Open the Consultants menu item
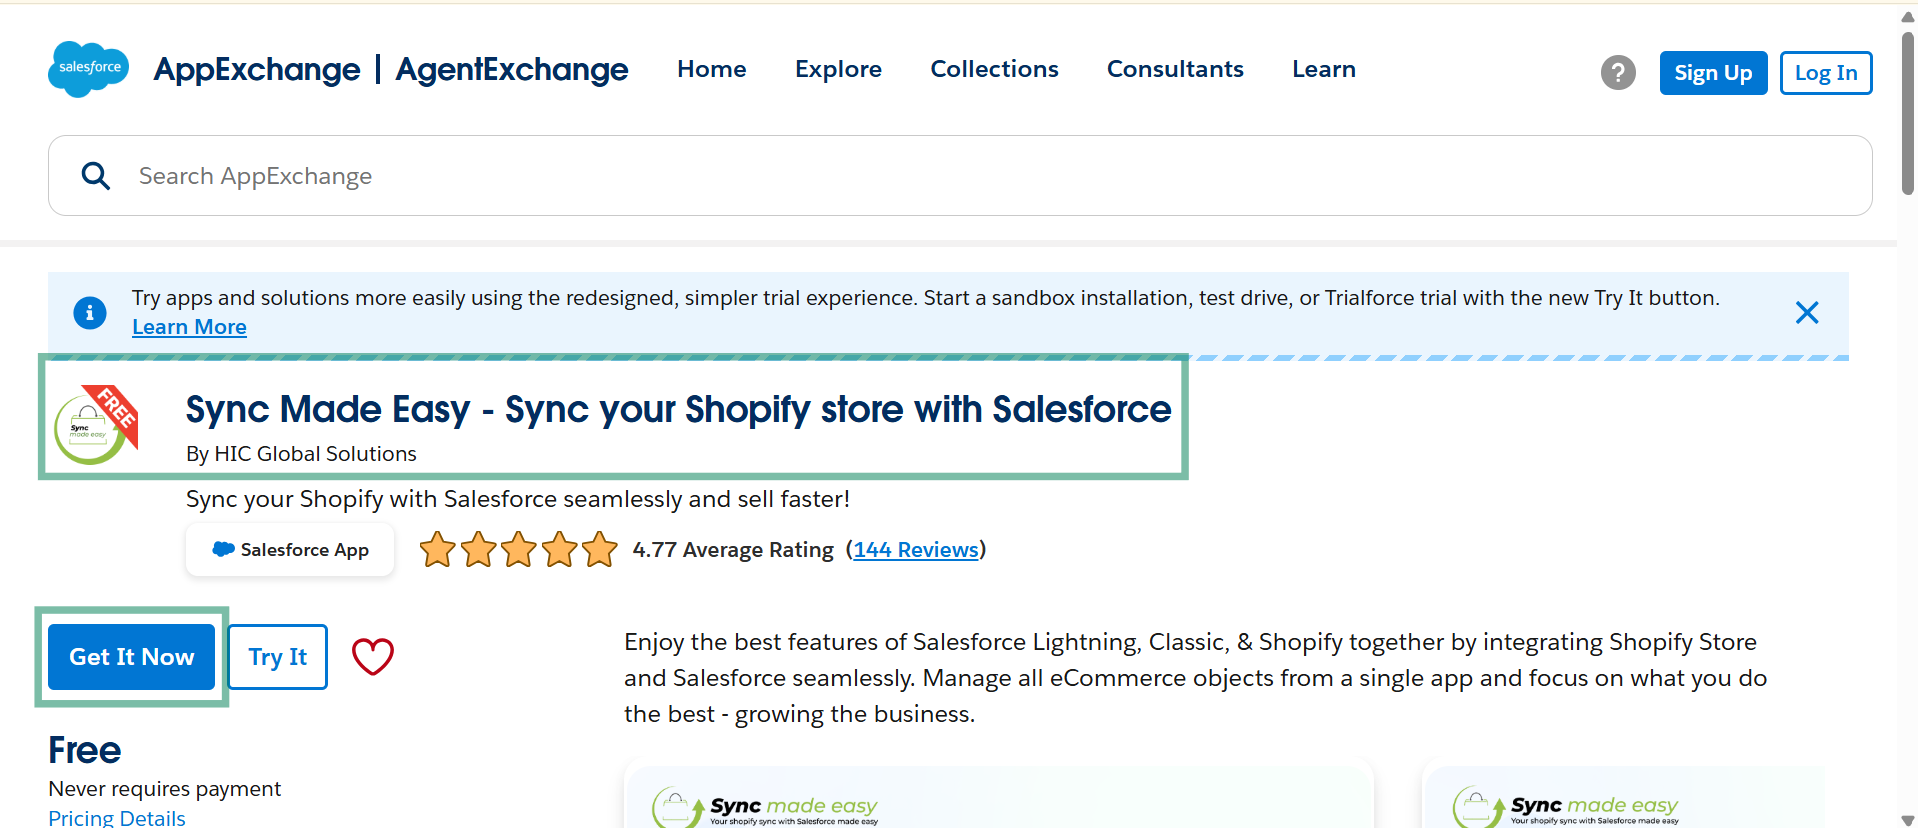Screen dimensions: 1918x828 [1175, 69]
